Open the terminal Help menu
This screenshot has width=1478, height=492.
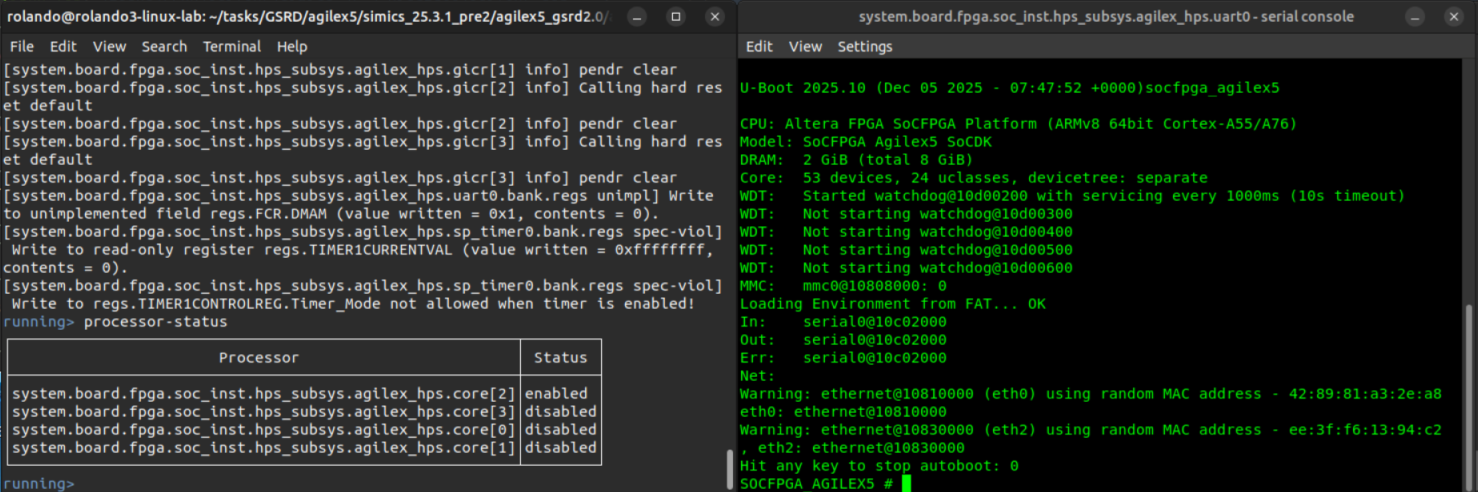coord(292,47)
